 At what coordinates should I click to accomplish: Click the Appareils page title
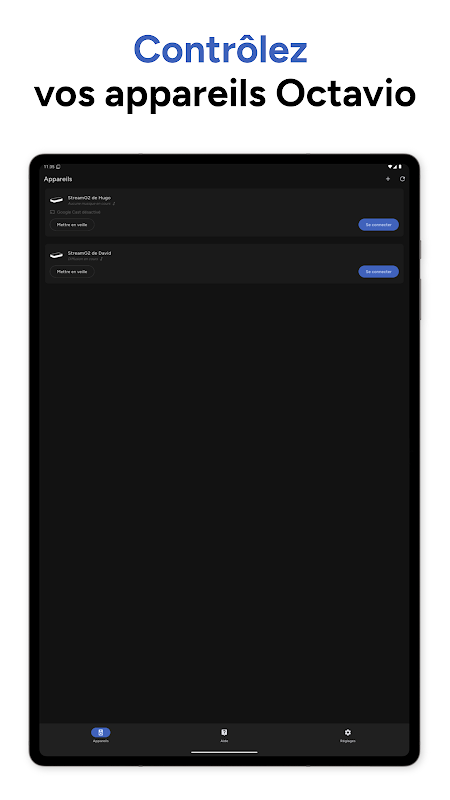pyautogui.click(x=58, y=179)
